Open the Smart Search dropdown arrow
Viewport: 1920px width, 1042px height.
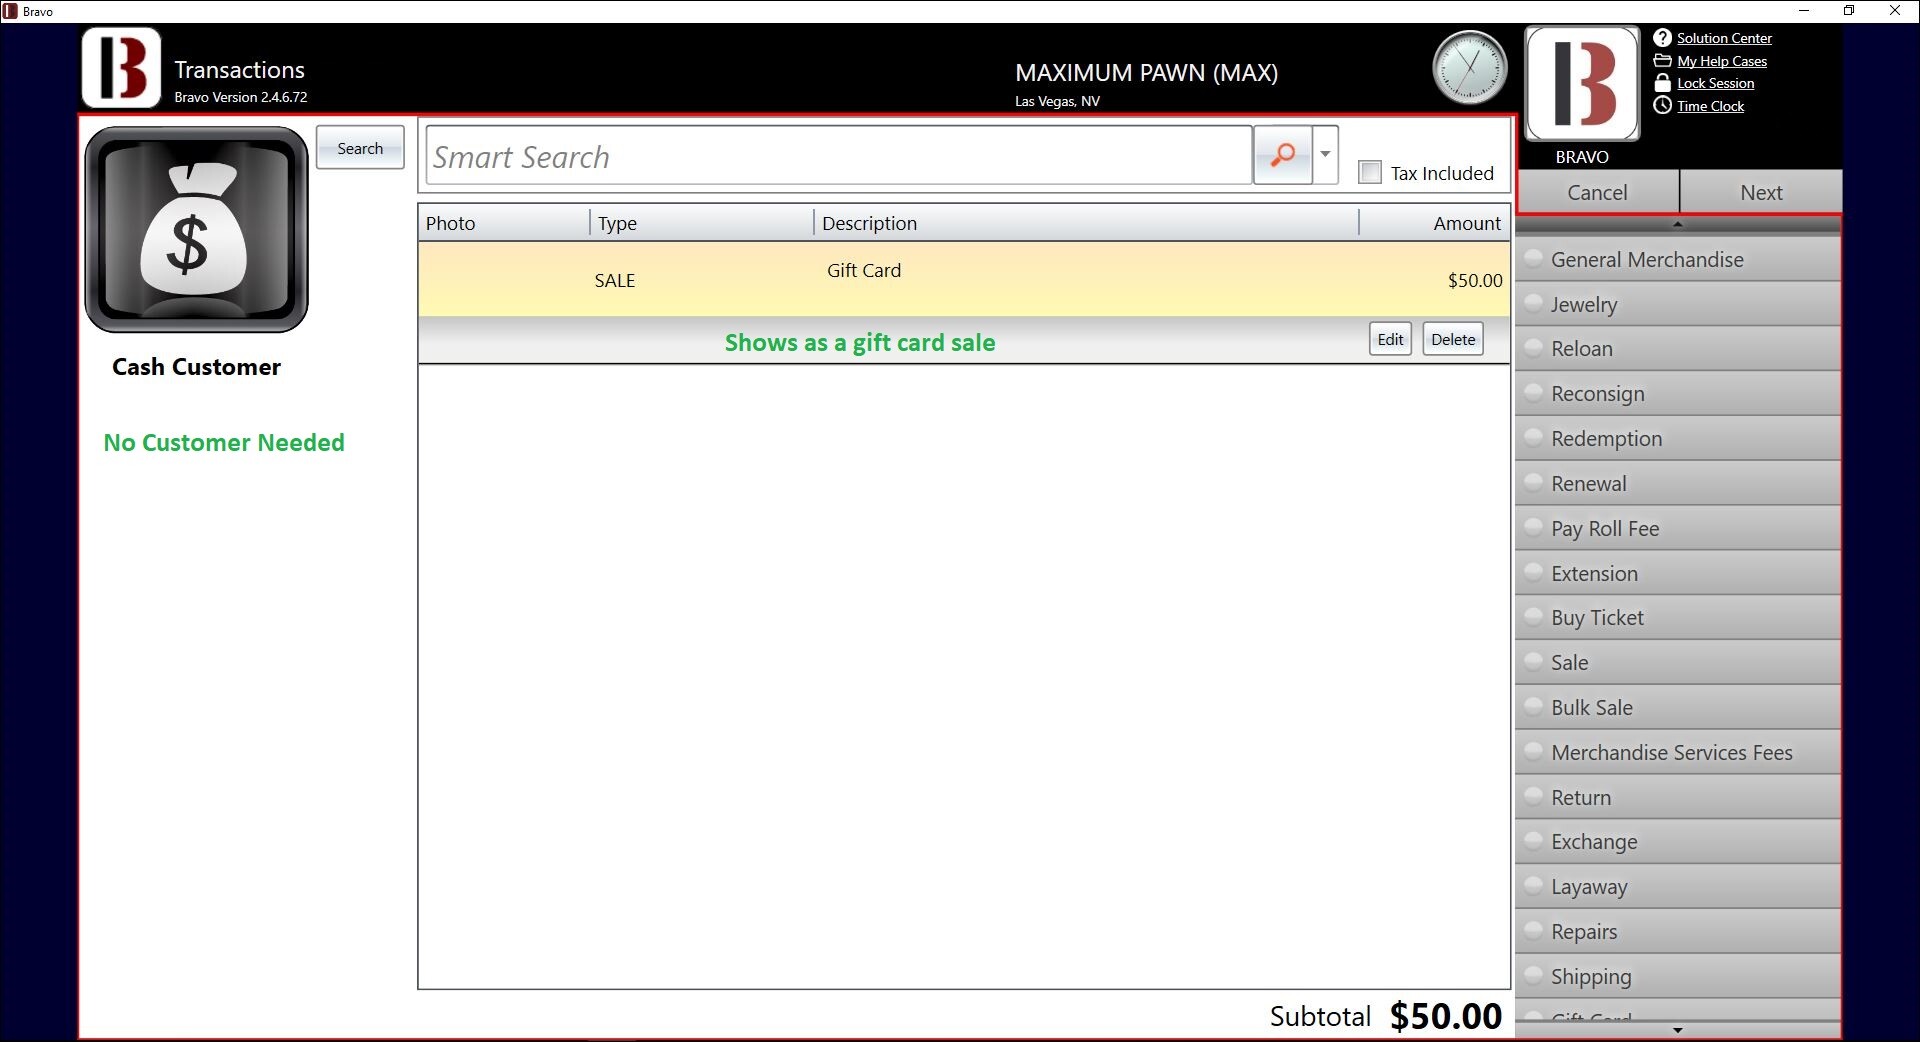[x=1325, y=155]
